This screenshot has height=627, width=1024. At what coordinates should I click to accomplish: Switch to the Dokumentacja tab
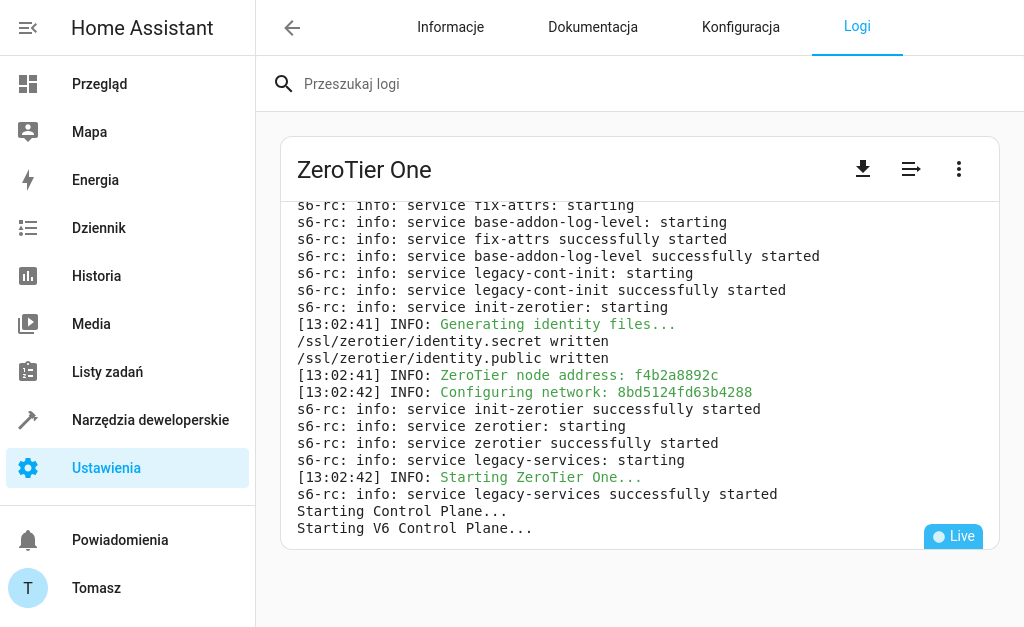593,28
